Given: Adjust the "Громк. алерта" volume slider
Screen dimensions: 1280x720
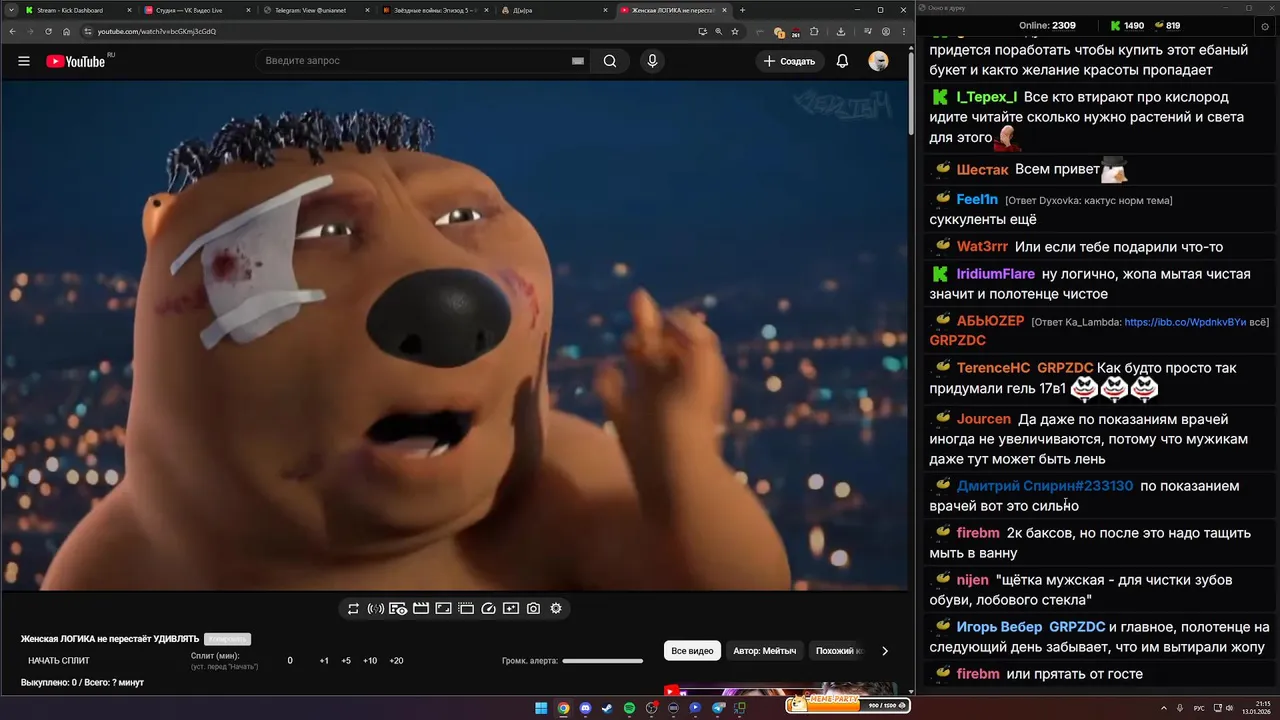Looking at the screenshot, I should coord(603,660).
